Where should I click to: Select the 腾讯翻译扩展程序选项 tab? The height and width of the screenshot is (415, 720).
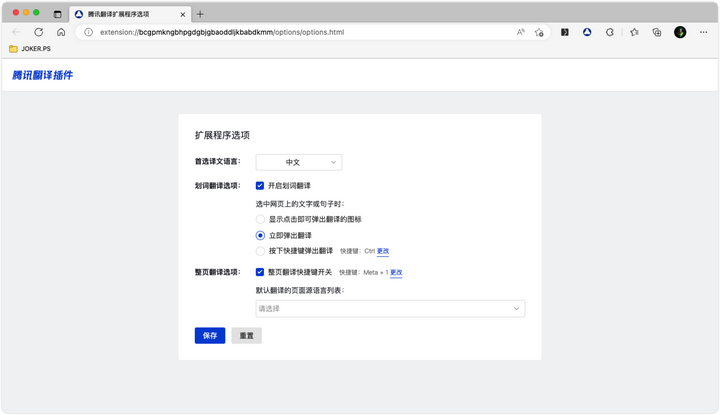pyautogui.click(x=129, y=14)
